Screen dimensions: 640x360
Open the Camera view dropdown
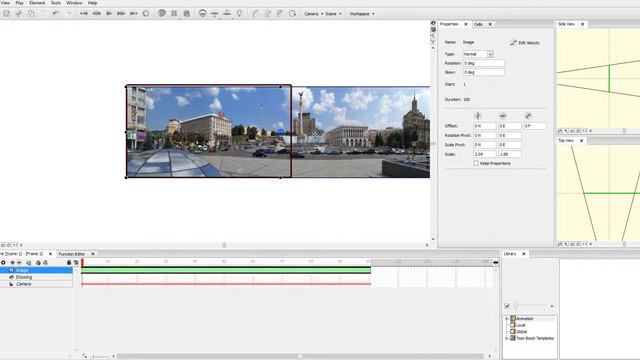coord(313,13)
